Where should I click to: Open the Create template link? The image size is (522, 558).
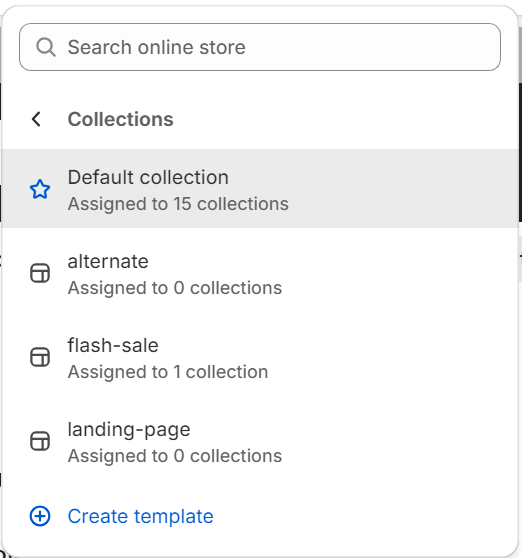141,516
